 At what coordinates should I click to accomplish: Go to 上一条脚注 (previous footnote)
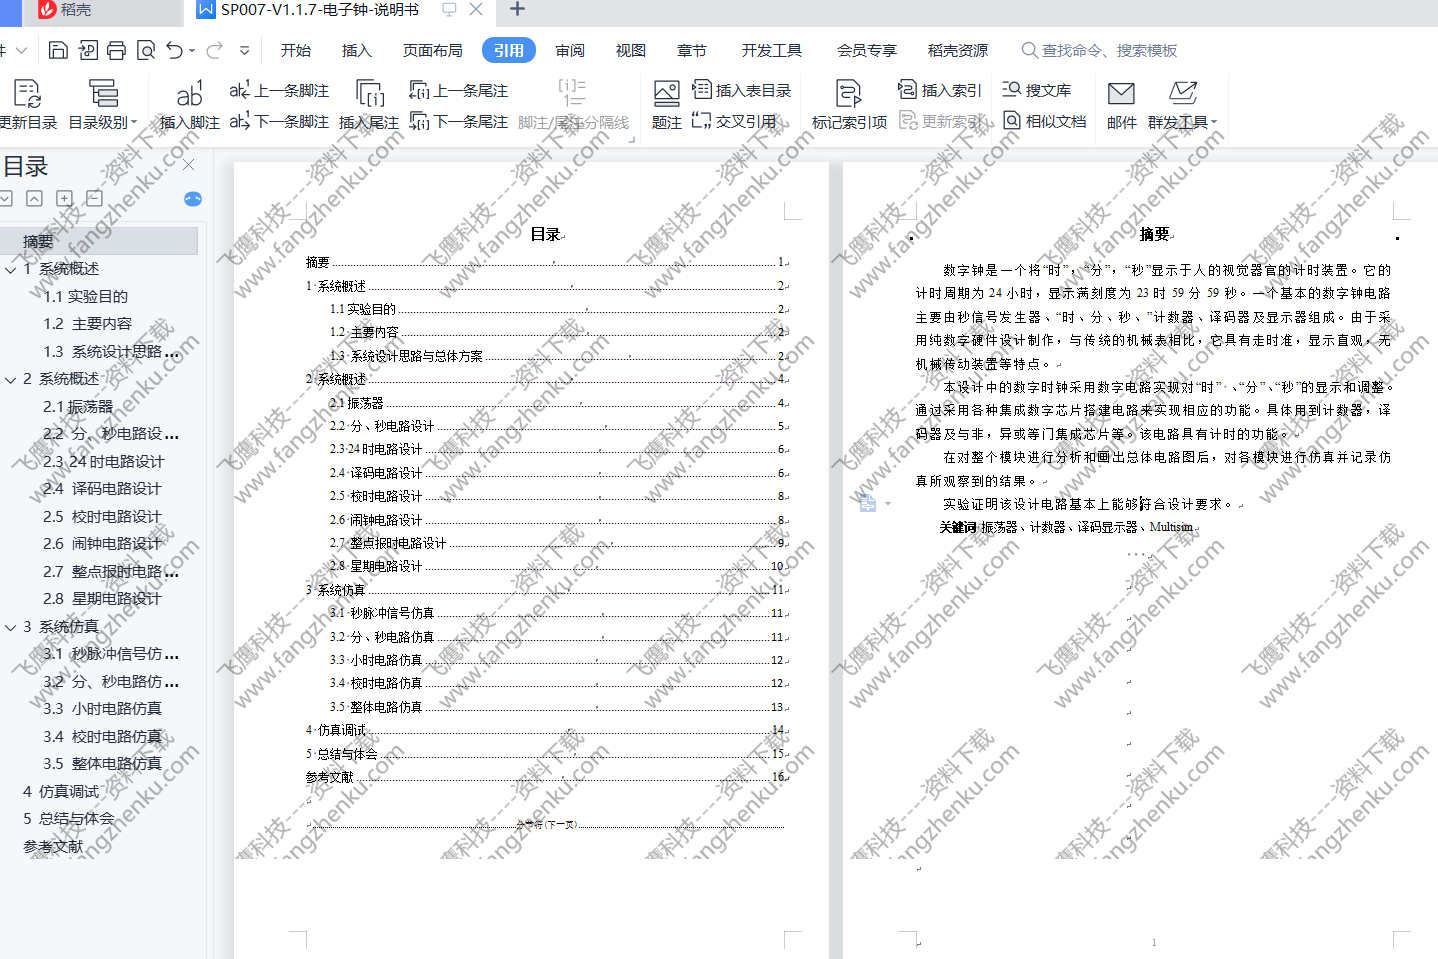click(x=279, y=90)
